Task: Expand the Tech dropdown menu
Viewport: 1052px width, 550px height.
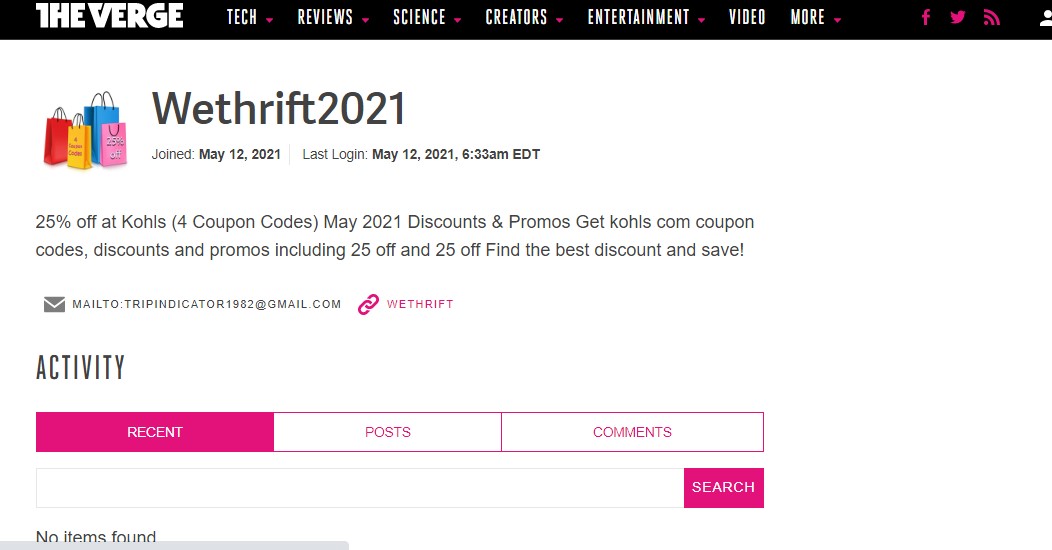Action: coord(249,17)
